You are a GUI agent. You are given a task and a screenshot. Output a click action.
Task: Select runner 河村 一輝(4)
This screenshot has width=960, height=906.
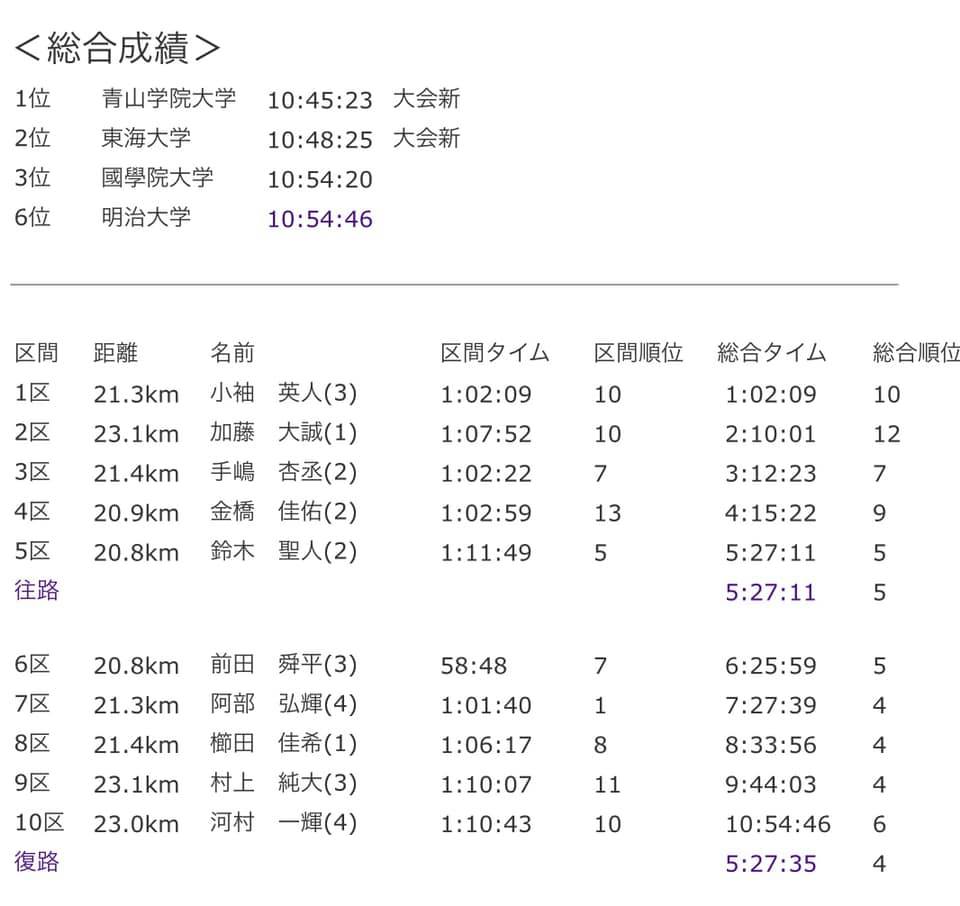click(283, 823)
